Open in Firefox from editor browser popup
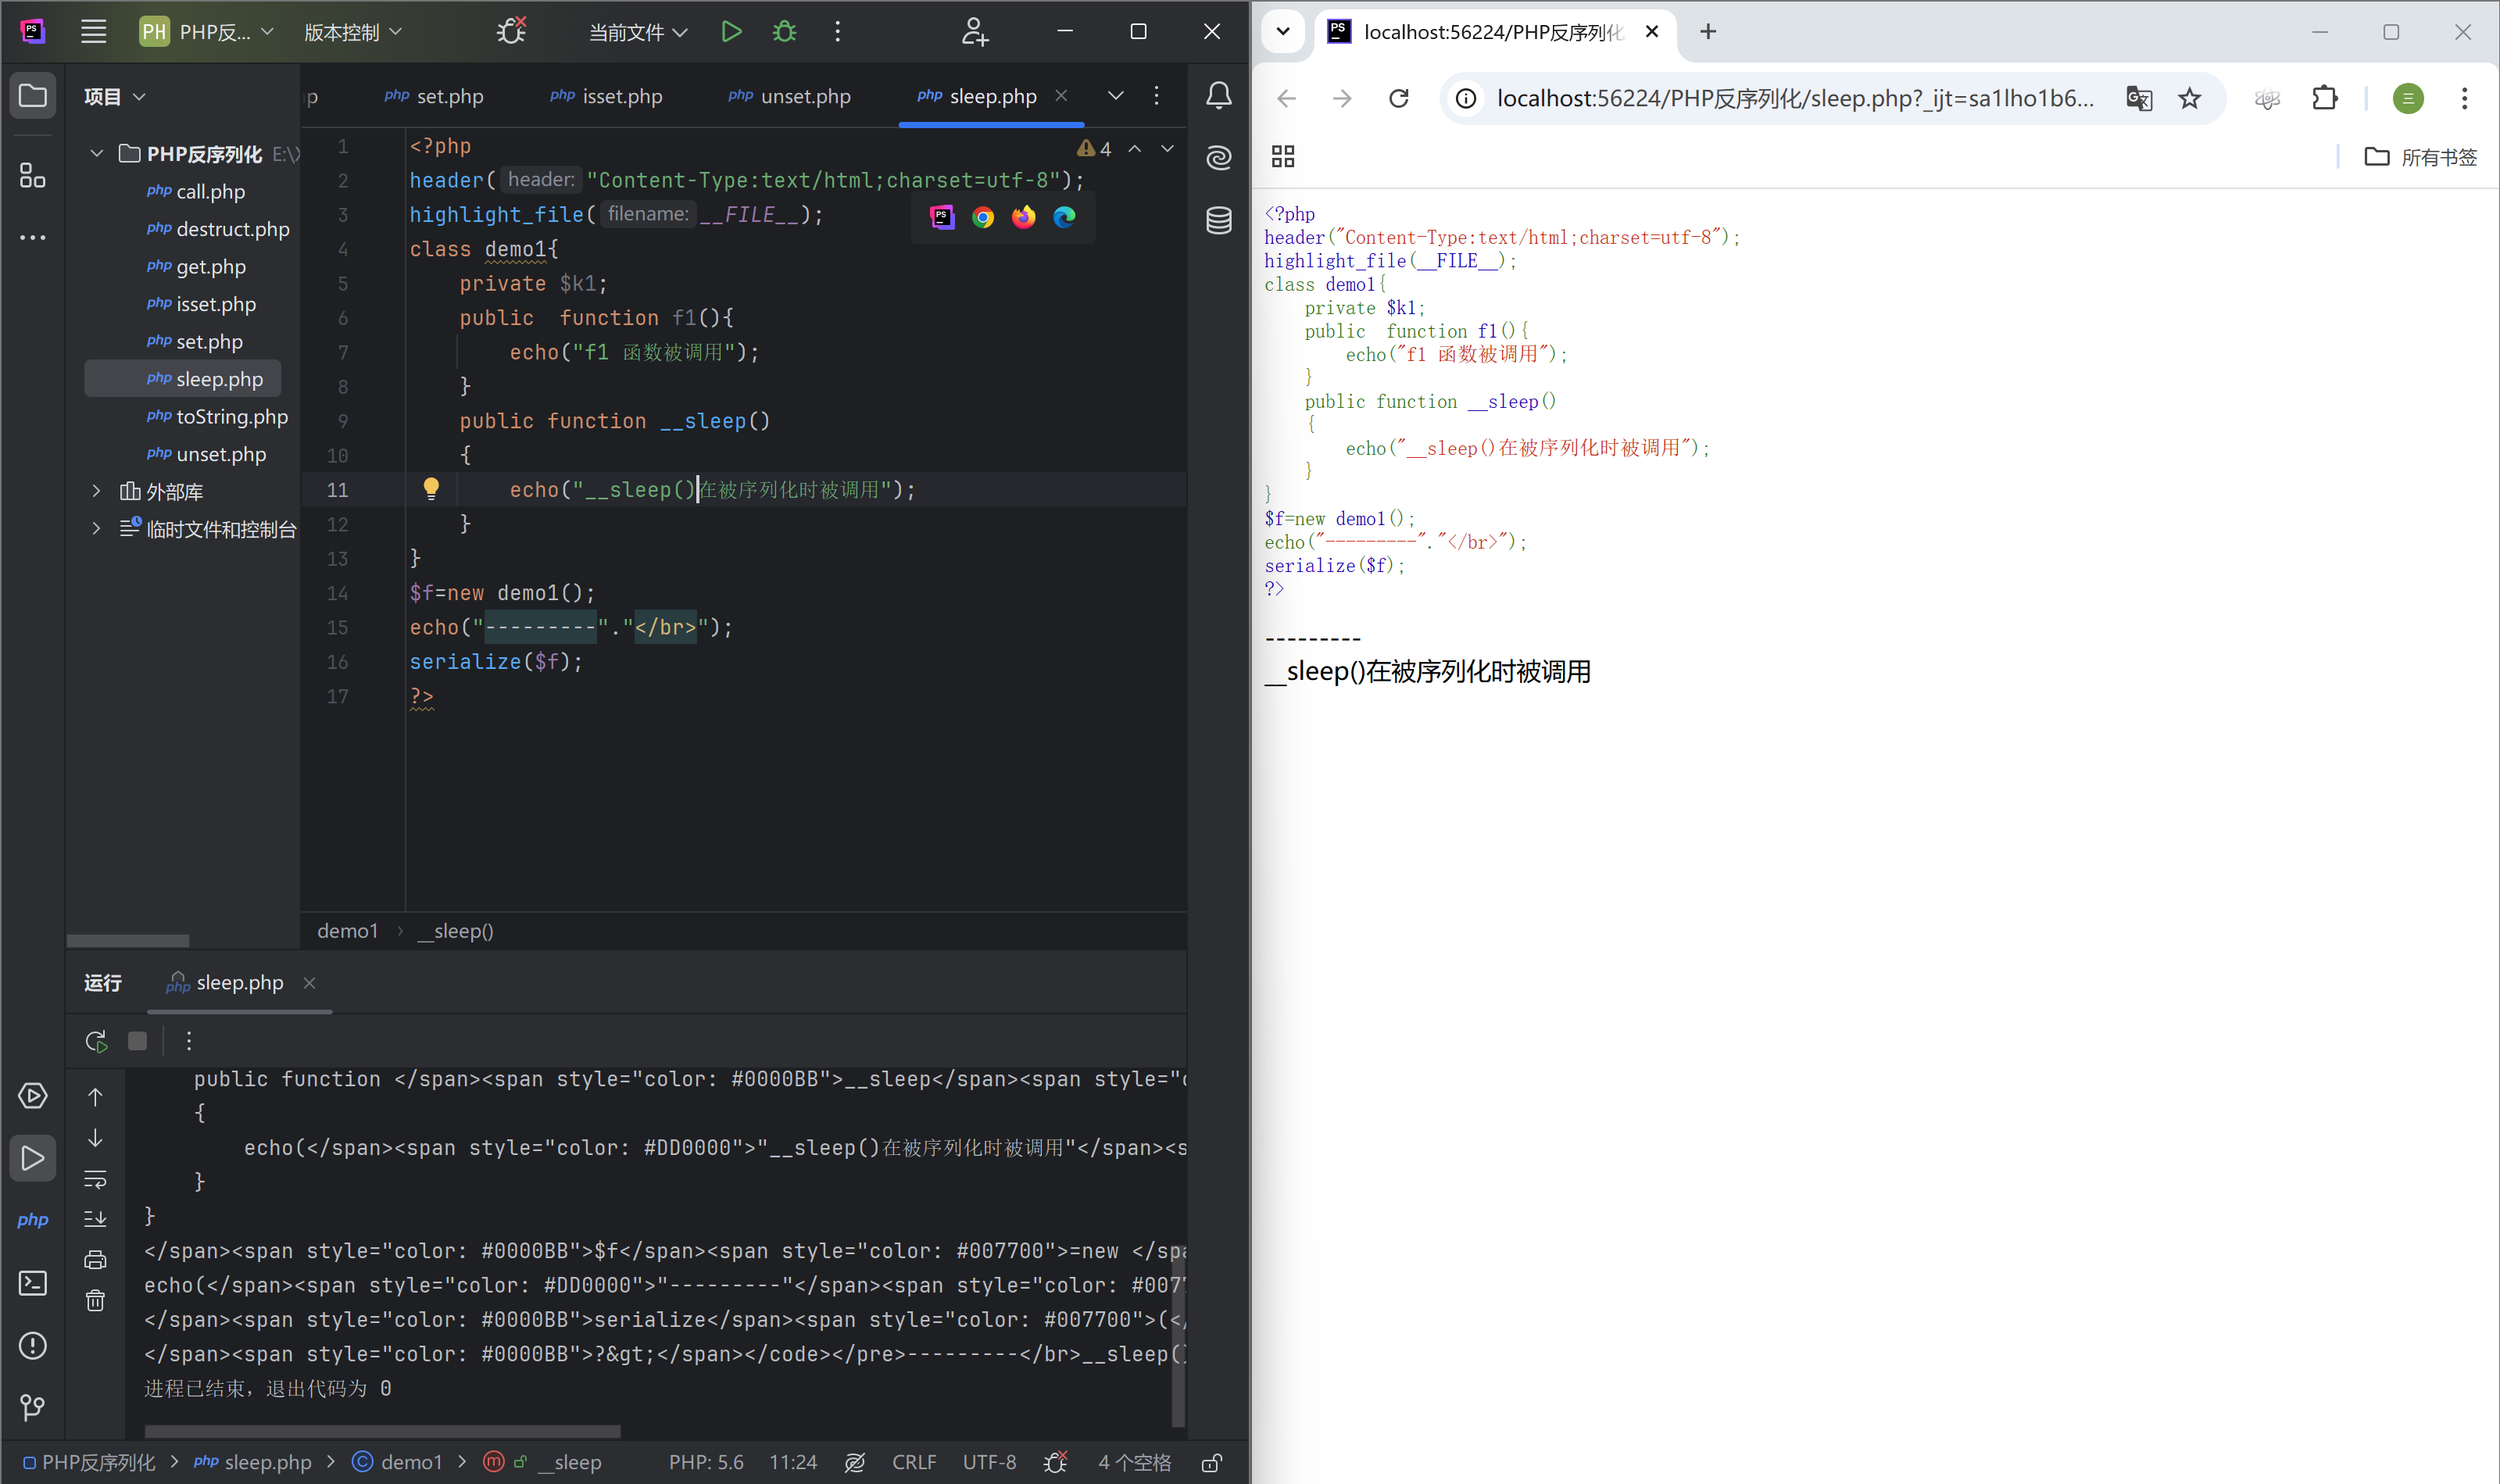Image resolution: width=2500 pixels, height=1484 pixels. [x=1024, y=217]
